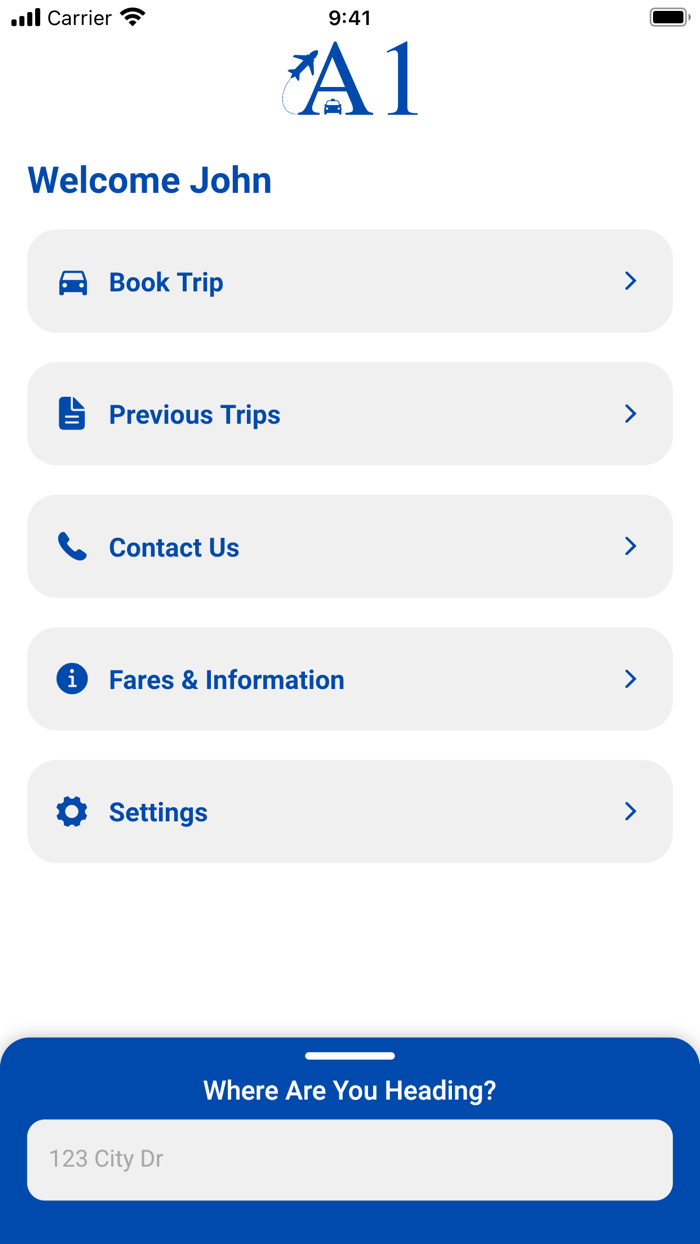
Task: Tap the document icon for Previous Trips
Action: point(72,414)
